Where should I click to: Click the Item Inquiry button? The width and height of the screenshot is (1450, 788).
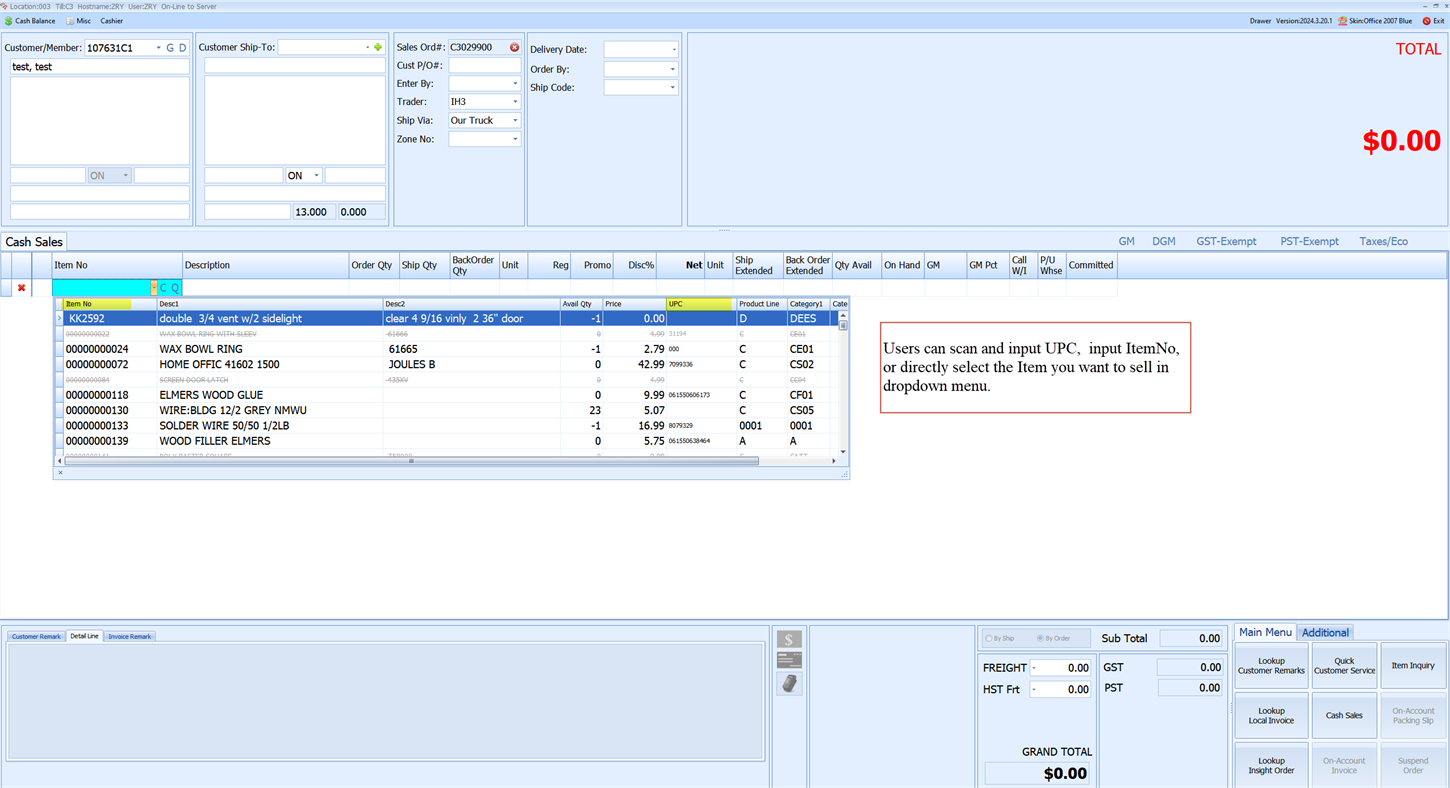1412,666
